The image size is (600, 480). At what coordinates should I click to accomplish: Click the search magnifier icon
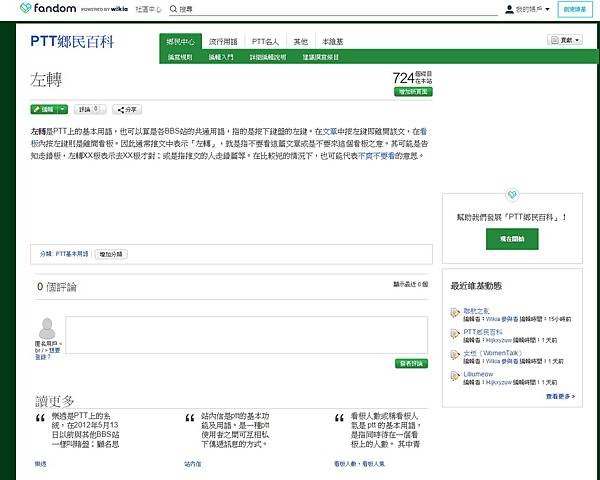tap(173, 9)
